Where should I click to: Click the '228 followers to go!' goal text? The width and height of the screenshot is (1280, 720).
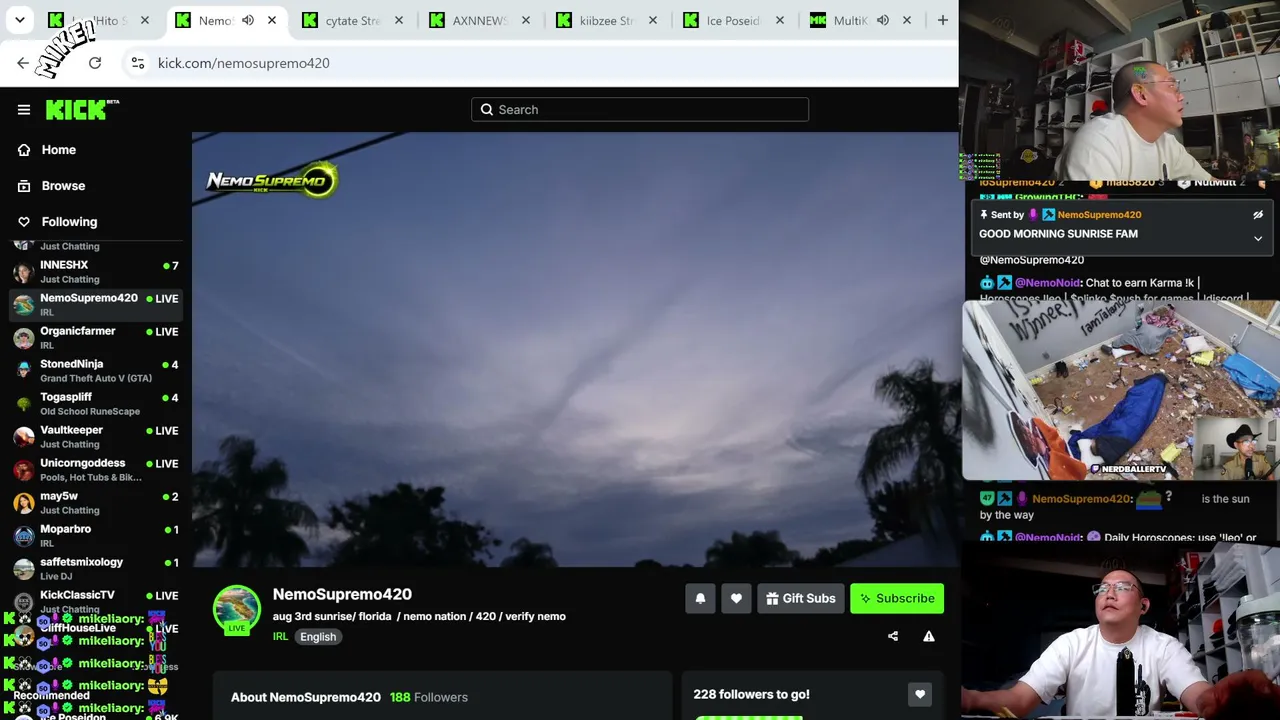(751, 694)
